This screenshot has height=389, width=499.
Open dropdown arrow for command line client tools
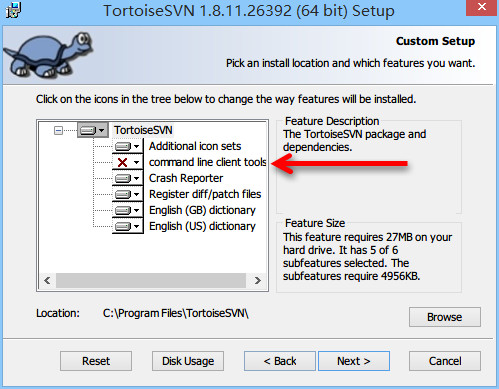tap(136, 163)
